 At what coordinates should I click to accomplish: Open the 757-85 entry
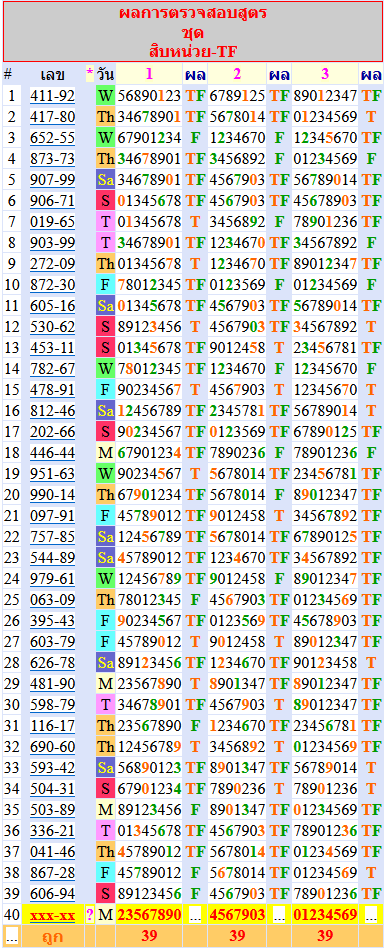[x=53, y=536]
